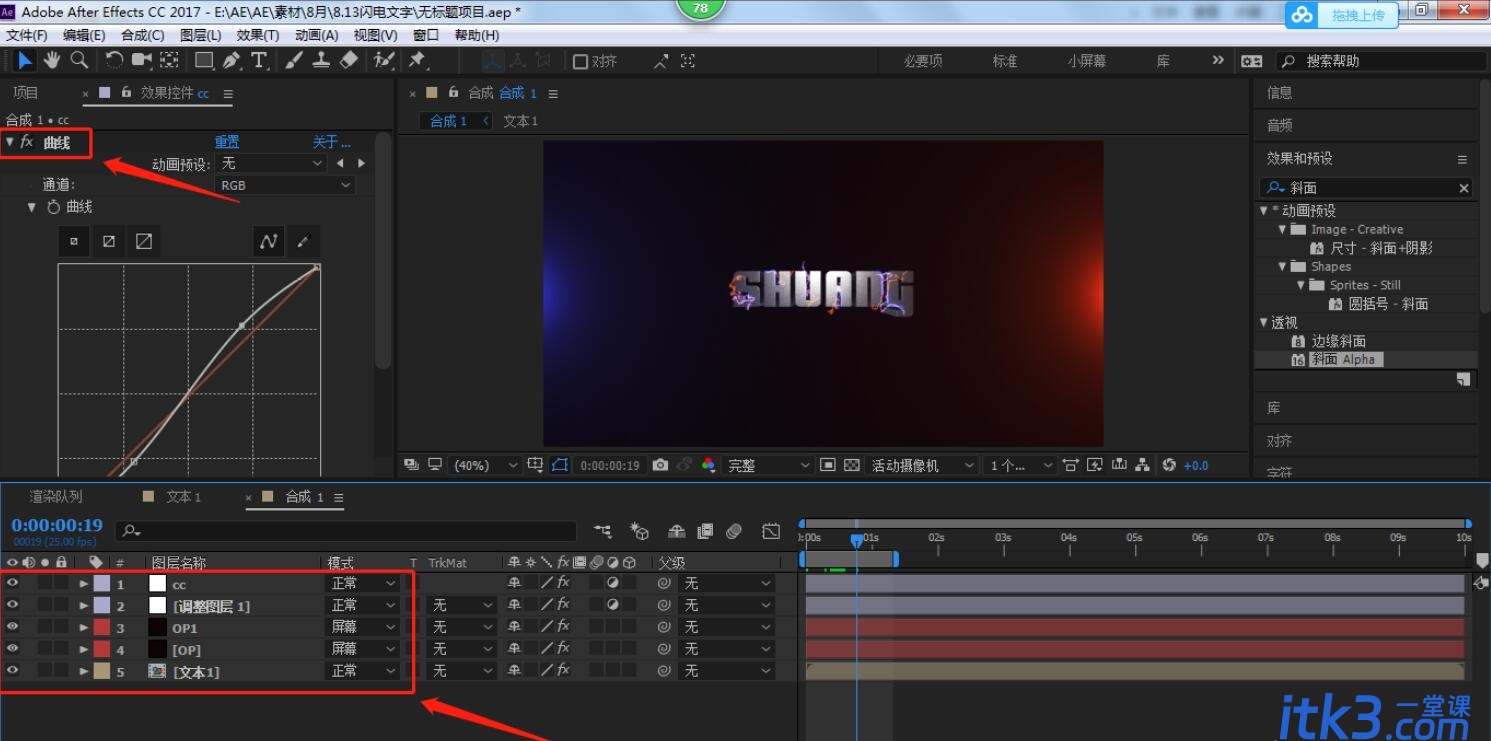Open composition flowchart icon in viewer
Viewport: 1491px width, 741px height.
tap(1142, 465)
